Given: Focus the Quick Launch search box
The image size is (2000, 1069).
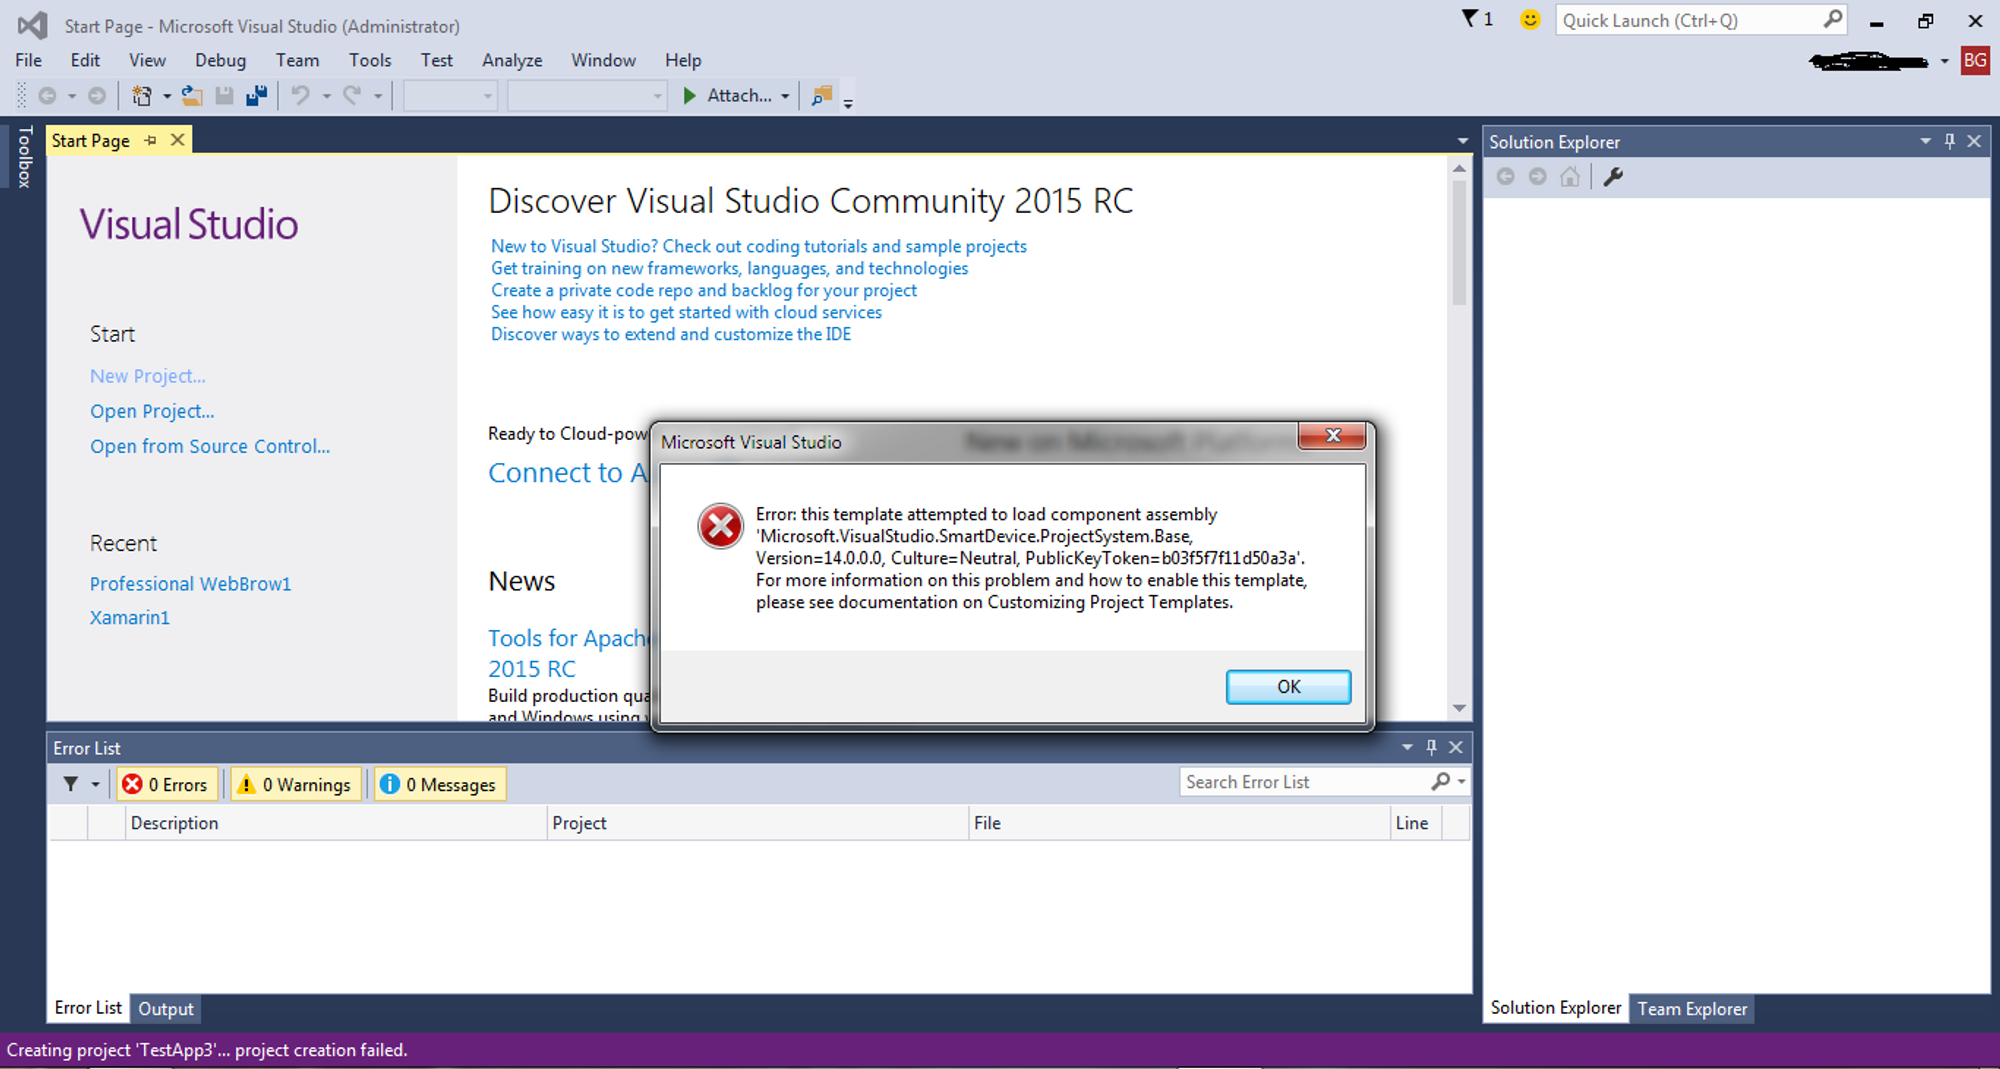Looking at the screenshot, I should tap(1700, 20).
